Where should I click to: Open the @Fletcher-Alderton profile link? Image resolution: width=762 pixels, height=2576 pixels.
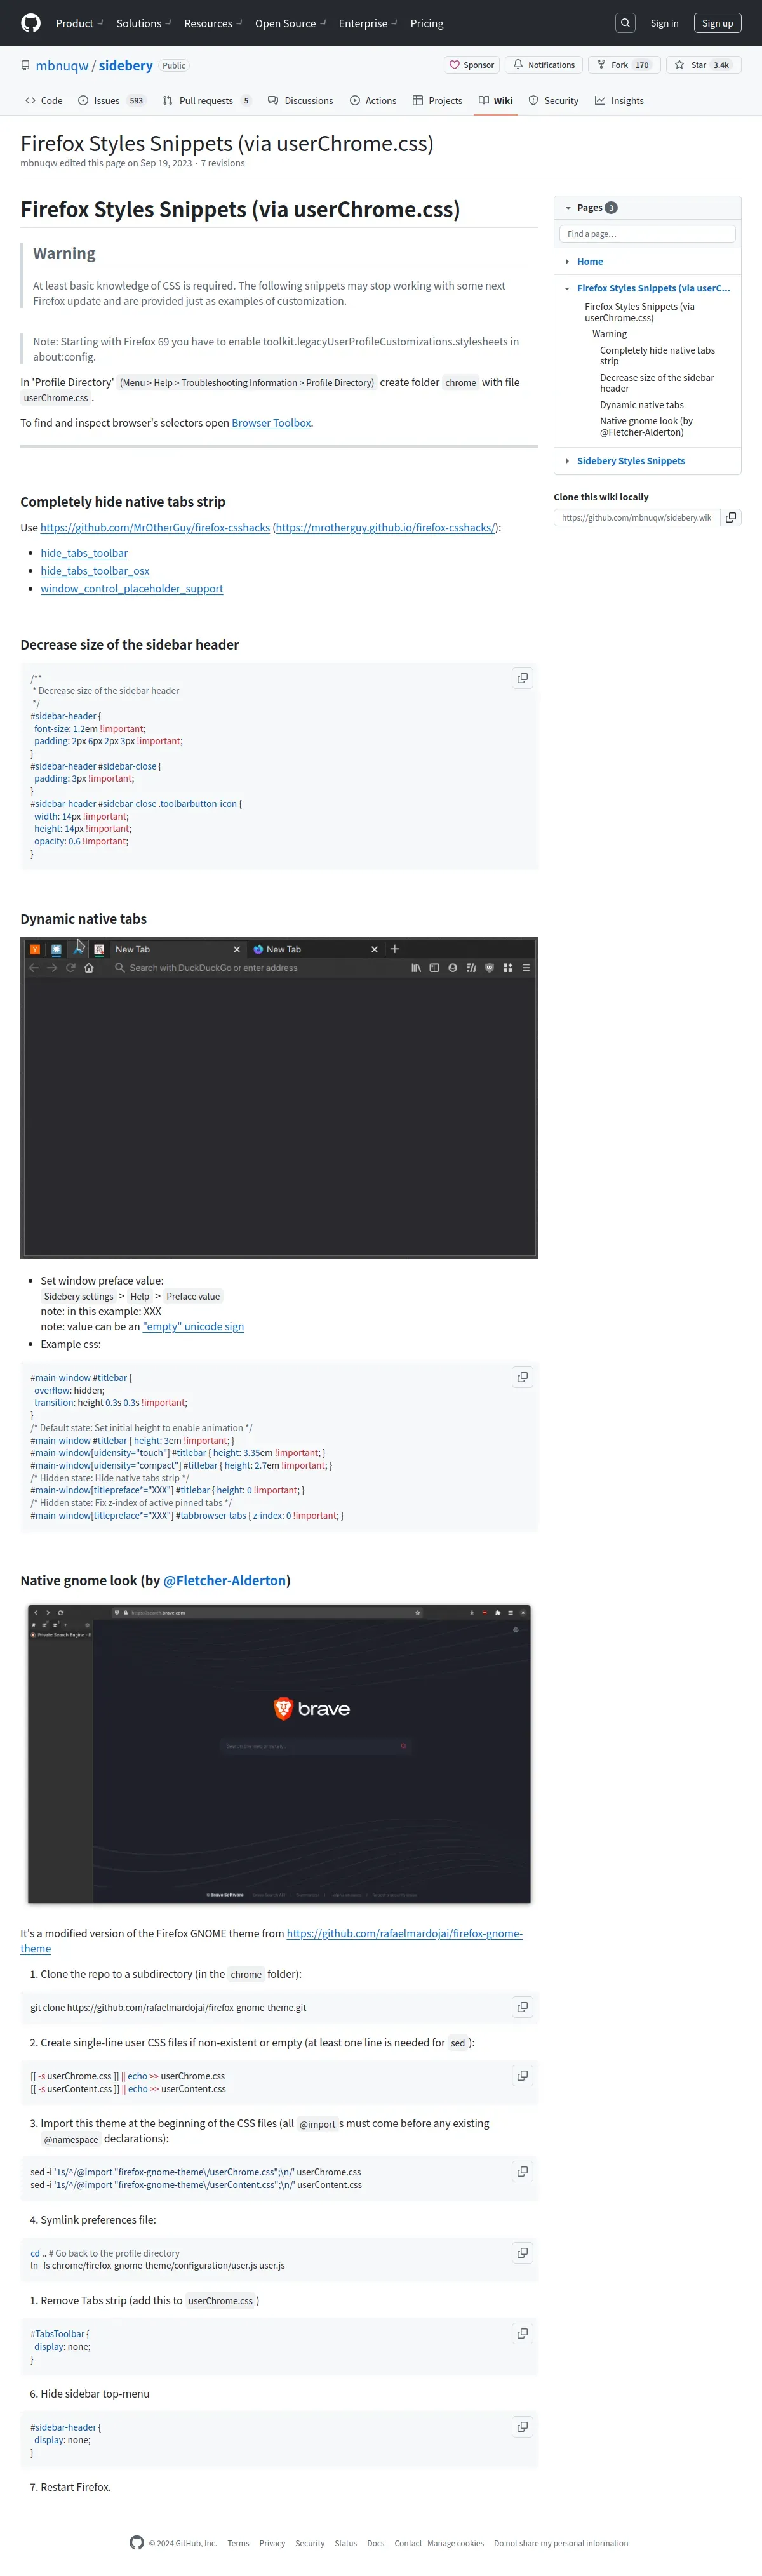point(225,1580)
